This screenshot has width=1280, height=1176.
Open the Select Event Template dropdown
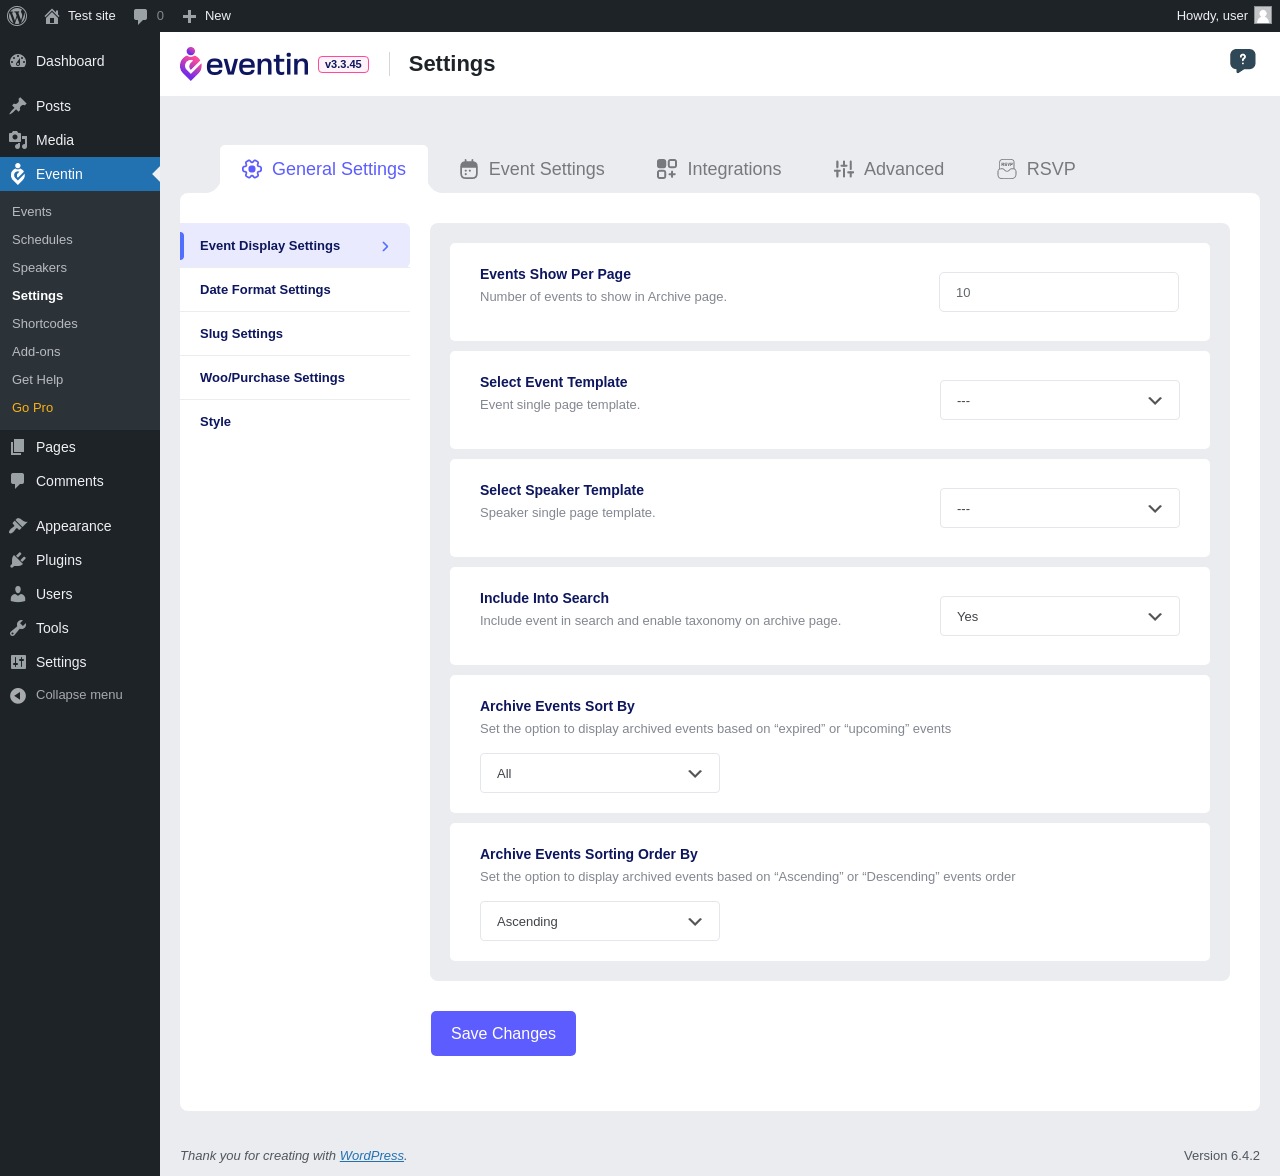click(x=1060, y=400)
